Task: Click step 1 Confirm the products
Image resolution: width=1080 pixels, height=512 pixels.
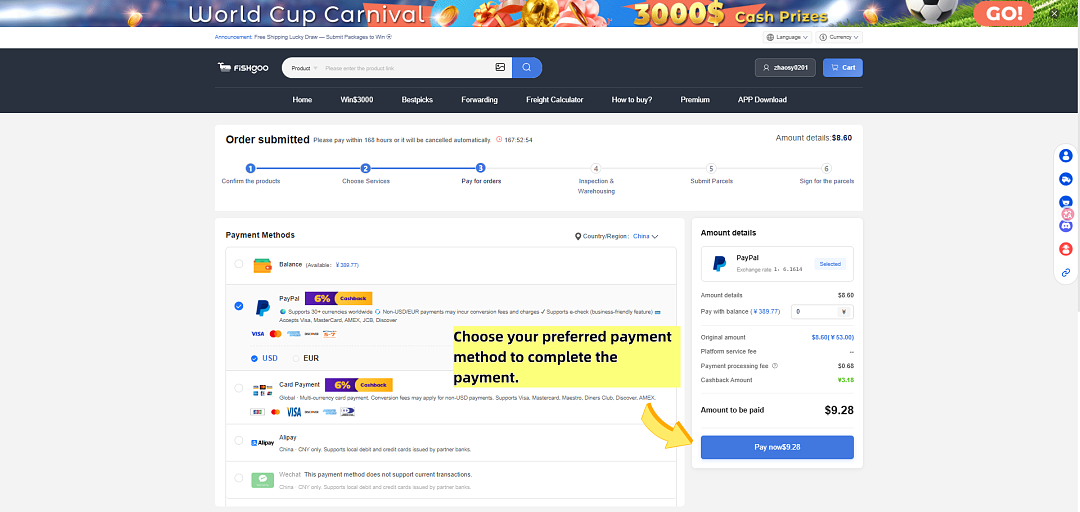Action: [251, 174]
